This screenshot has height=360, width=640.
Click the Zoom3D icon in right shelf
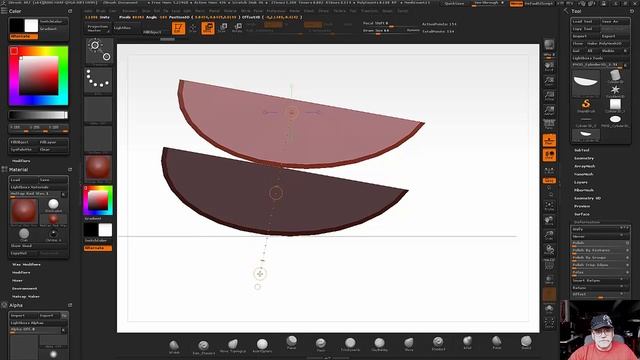549,236
